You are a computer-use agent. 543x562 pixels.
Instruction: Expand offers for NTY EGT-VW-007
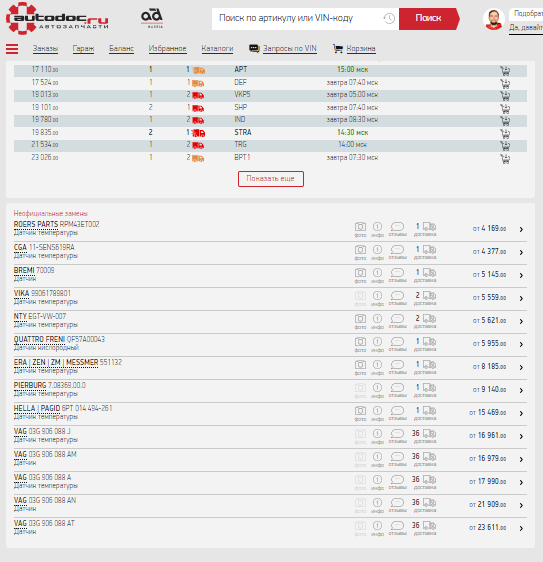pos(521,322)
